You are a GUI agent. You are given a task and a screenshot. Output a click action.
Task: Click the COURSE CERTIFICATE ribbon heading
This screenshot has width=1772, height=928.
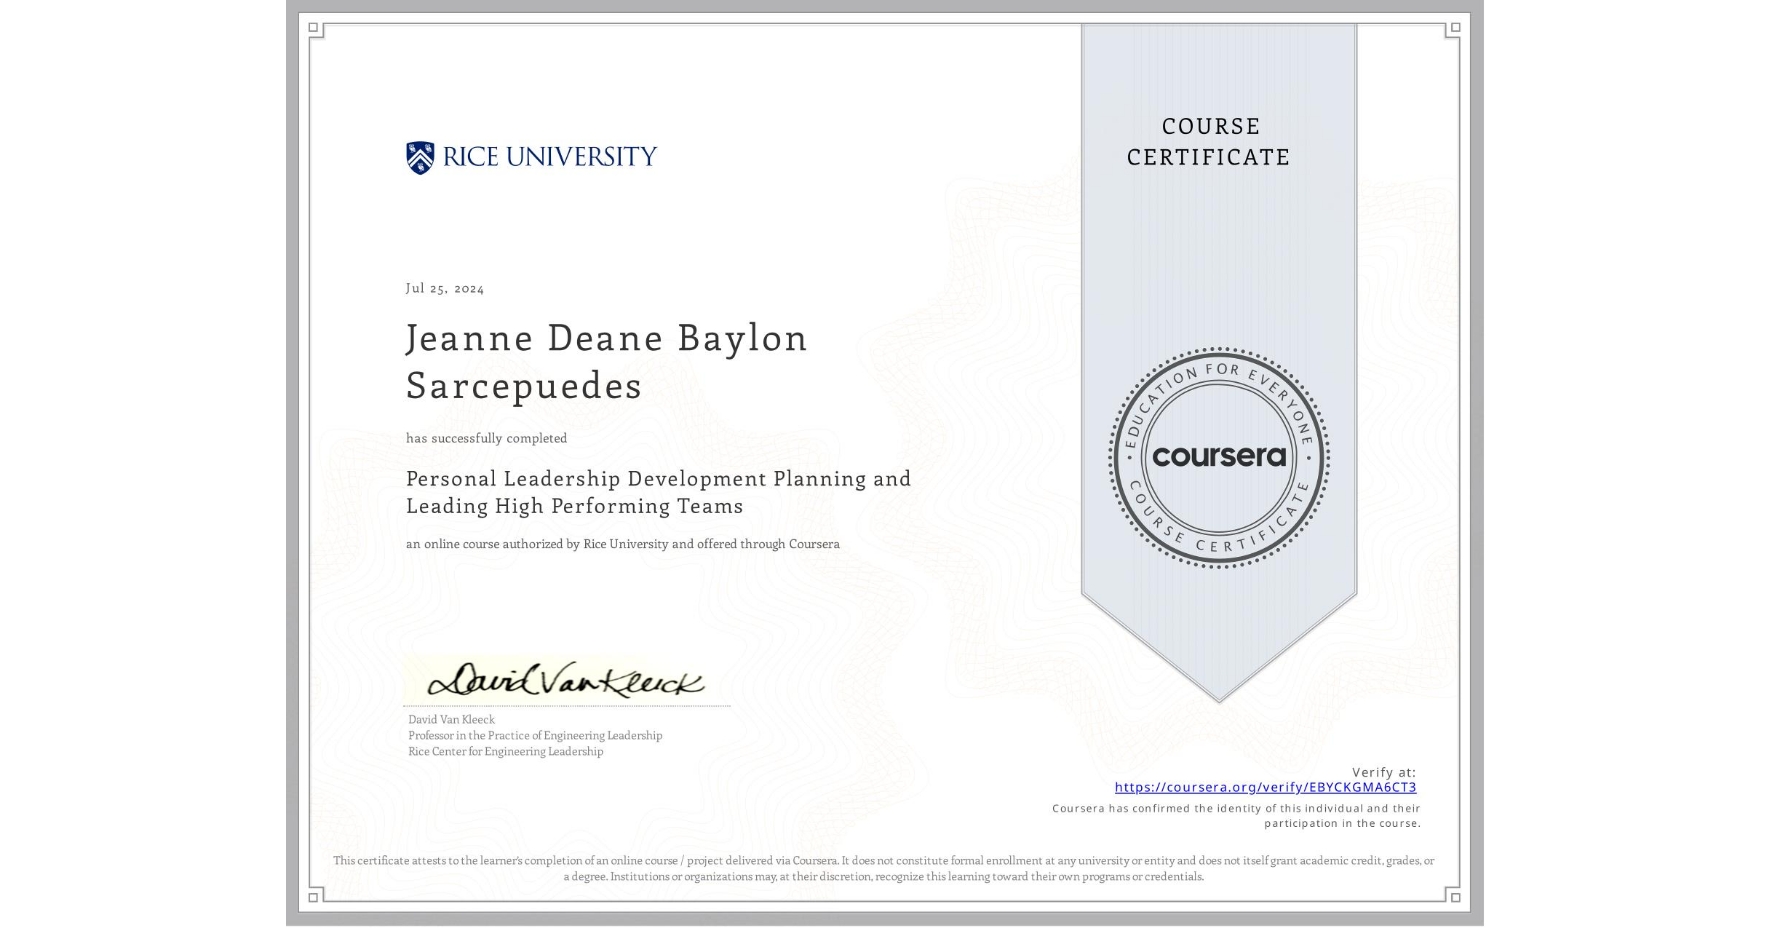pos(1209,141)
